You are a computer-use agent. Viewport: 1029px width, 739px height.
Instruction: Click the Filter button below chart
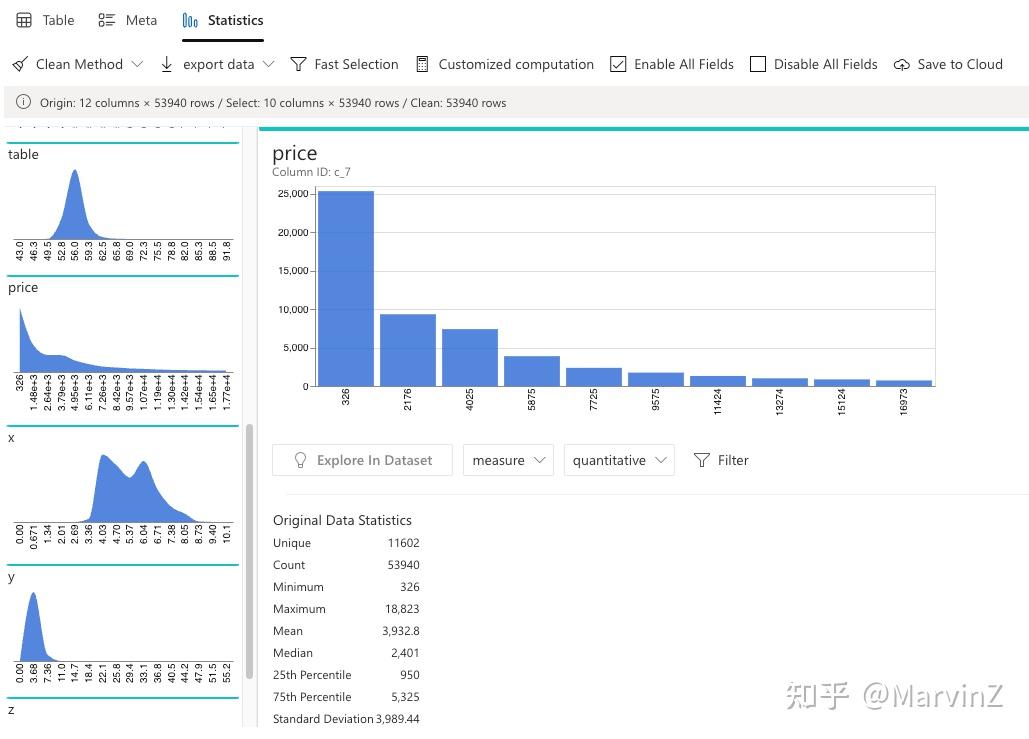coord(721,460)
